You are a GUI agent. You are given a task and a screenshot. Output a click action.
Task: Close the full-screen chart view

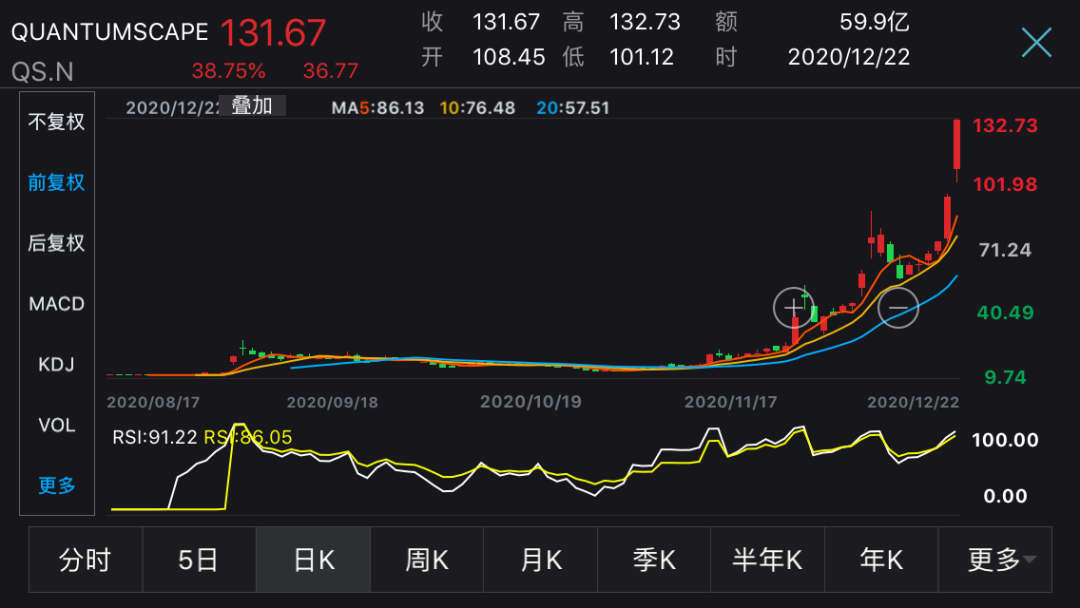(x=1036, y=43)
